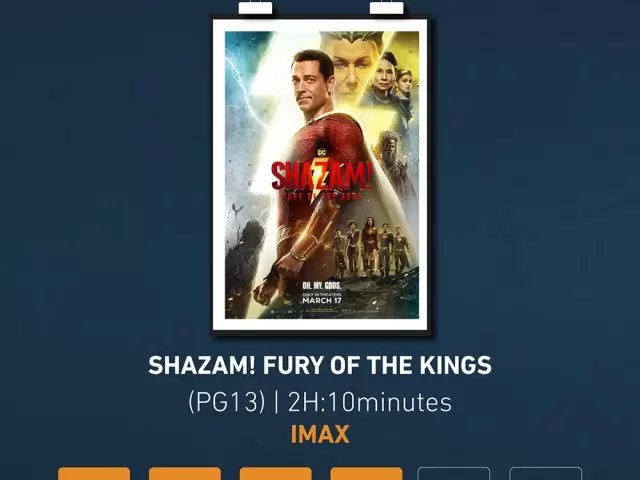Click the MARCH 17 release date text
The height and width of the screenshot is (480, 640).
coord(322,300)
